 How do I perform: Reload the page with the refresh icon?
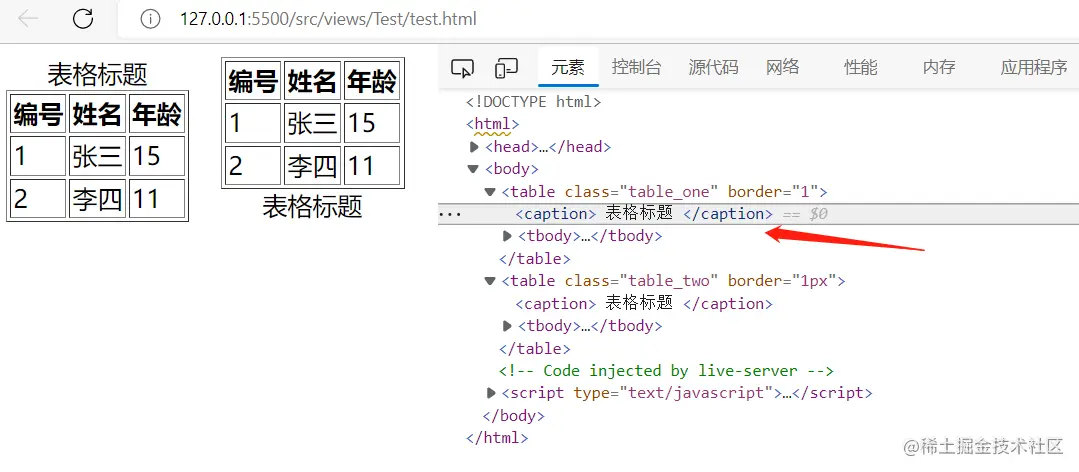[83, 19]
